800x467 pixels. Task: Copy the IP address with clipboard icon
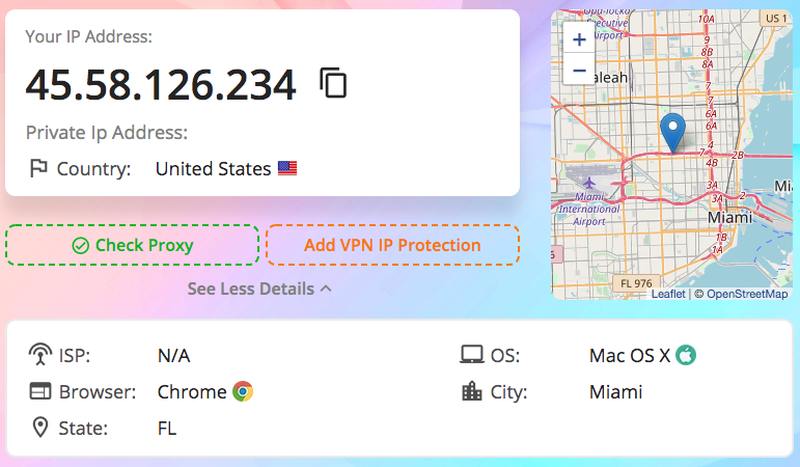pos(333,82)
